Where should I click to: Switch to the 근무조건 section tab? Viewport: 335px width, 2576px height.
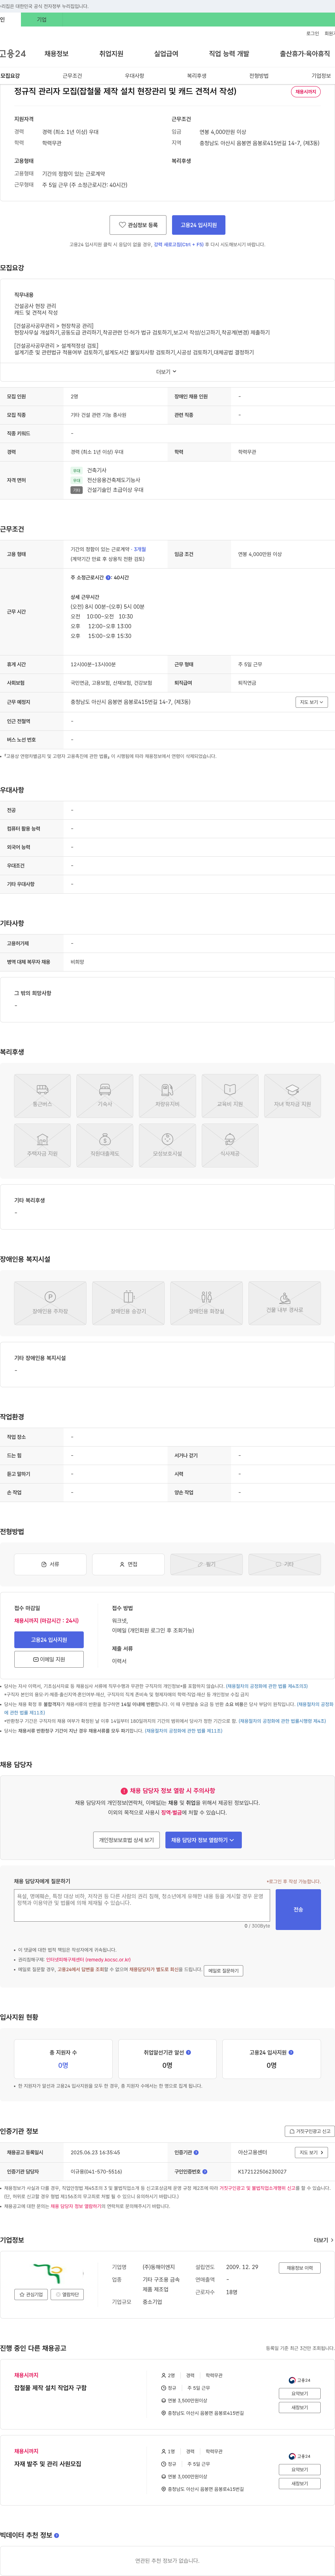click(x=72, y=76)
